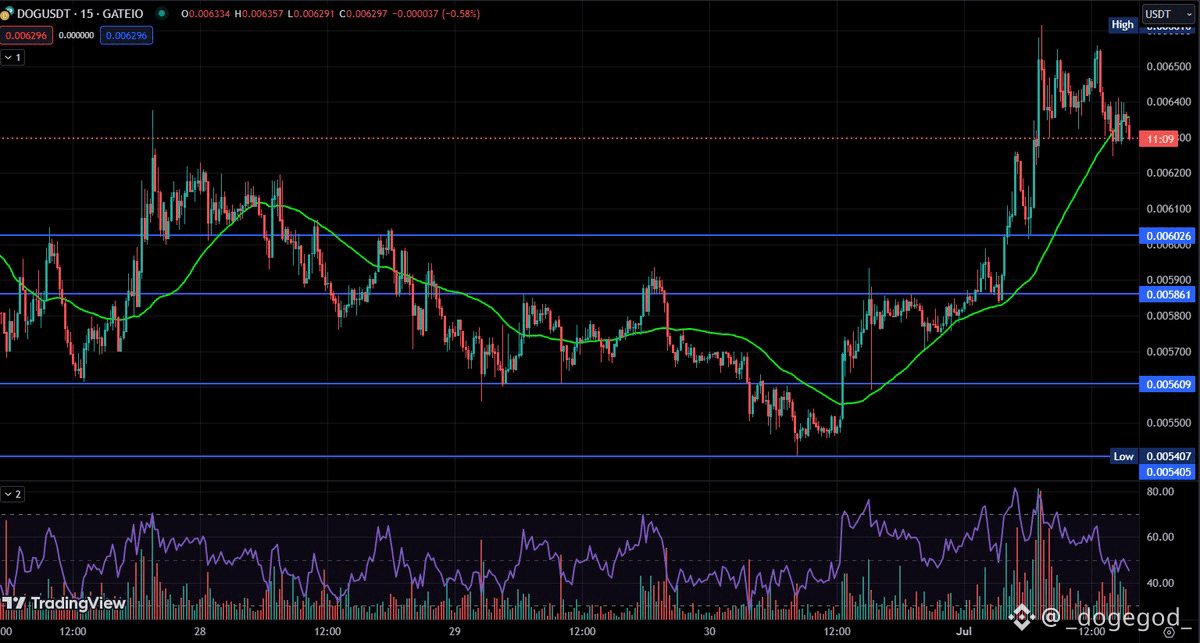The width and height of the screenshot is (1200, 643).
Task: Click the Low price label
Action: click(1124, 456)
